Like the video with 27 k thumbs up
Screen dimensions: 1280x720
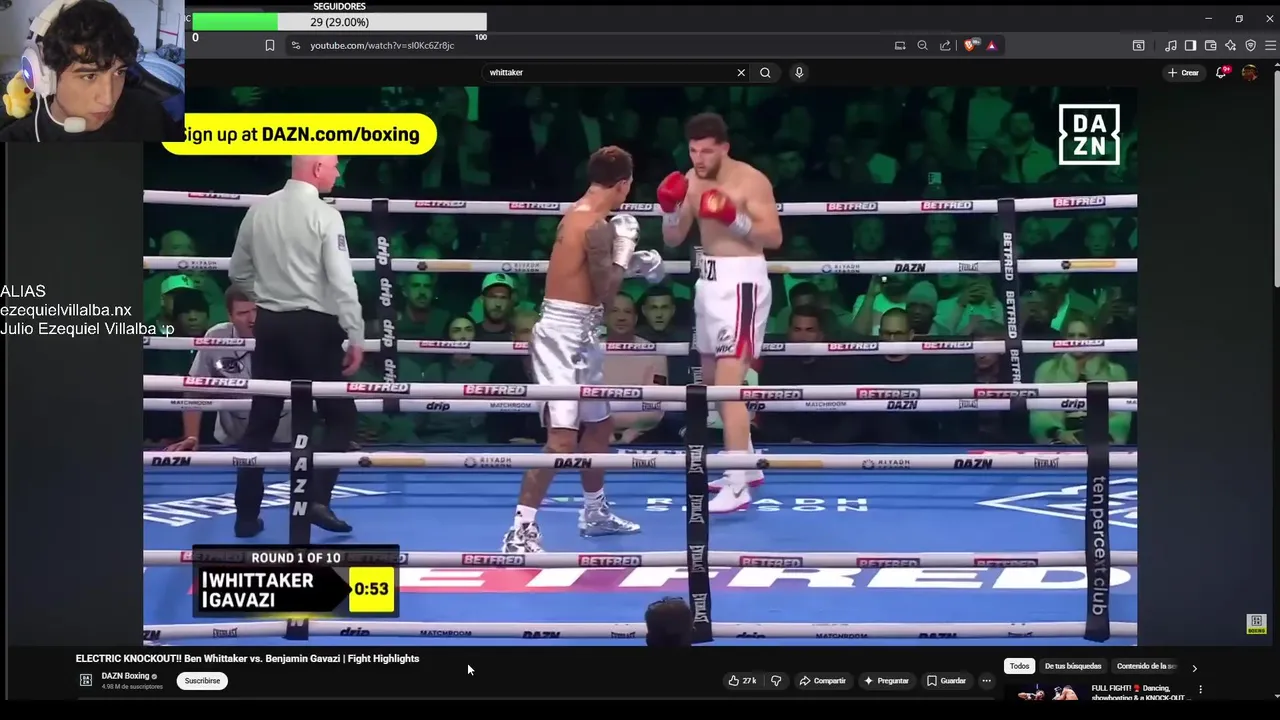[x=742, y=681]
